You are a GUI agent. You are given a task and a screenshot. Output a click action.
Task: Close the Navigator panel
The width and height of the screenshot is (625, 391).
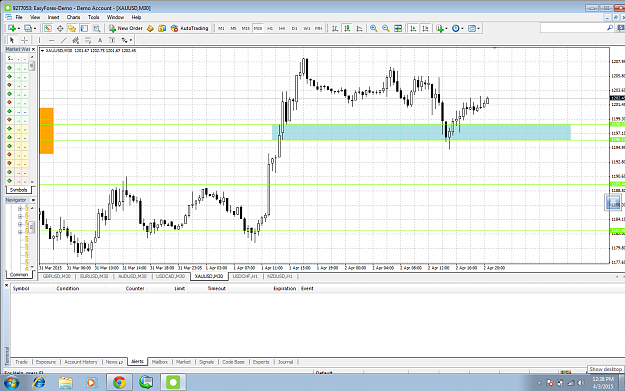click(33, 200)
